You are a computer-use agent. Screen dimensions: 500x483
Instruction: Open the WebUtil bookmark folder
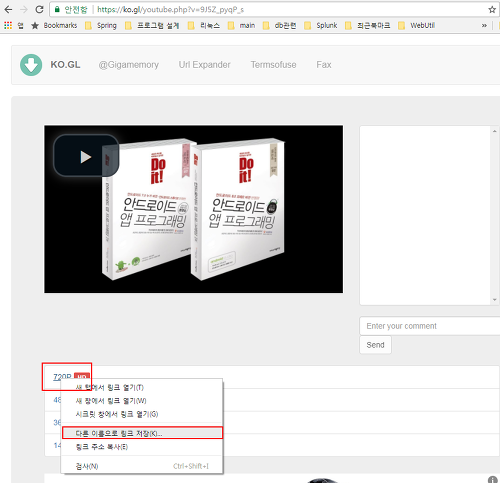click(x=416, y=25)
